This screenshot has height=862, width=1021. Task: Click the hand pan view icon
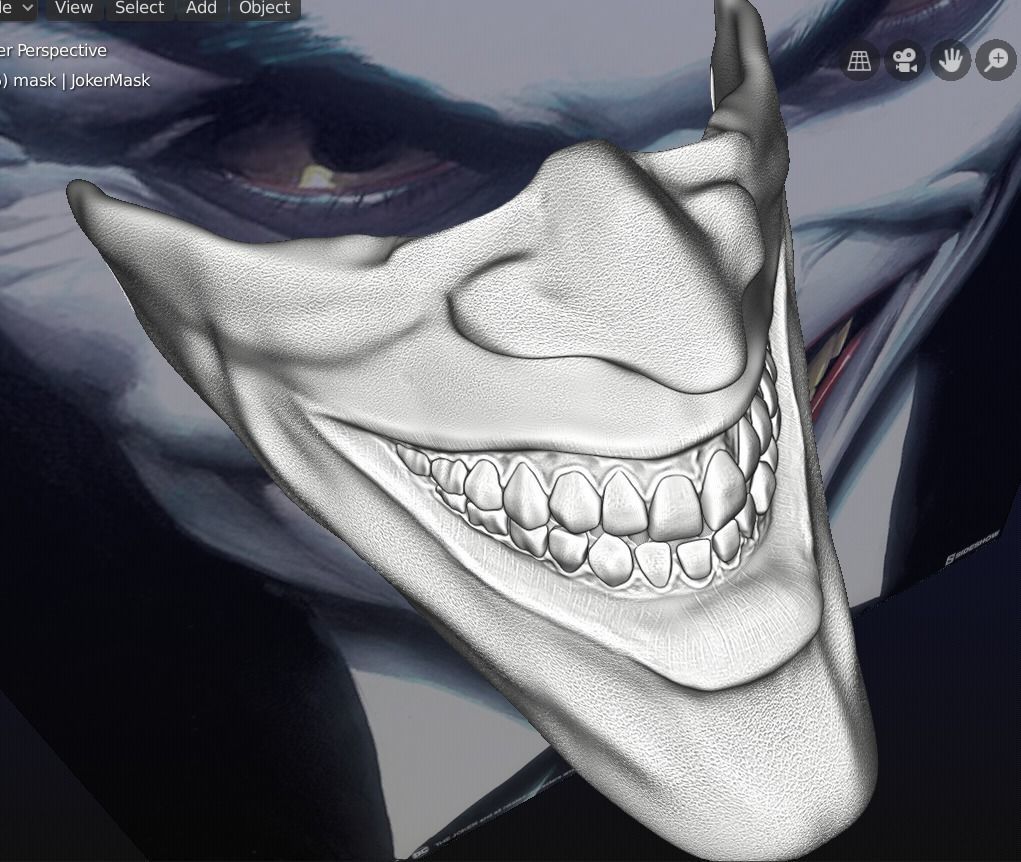(x=951, y=61)
